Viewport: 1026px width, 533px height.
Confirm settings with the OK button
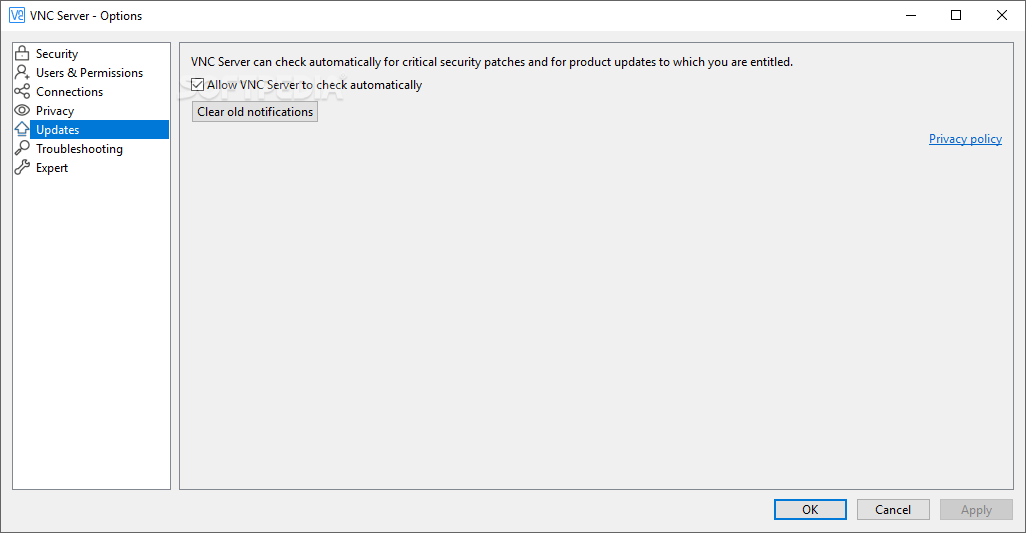[x=810, y=510]
